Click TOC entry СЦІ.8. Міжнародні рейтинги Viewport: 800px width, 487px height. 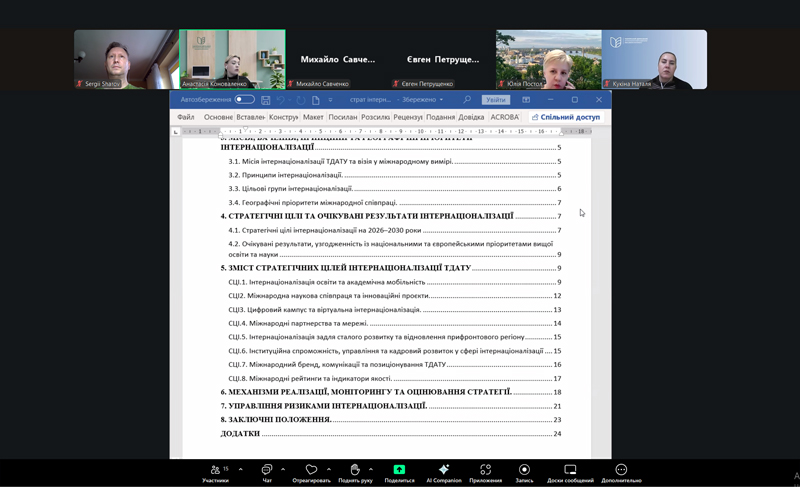[394, 378]
